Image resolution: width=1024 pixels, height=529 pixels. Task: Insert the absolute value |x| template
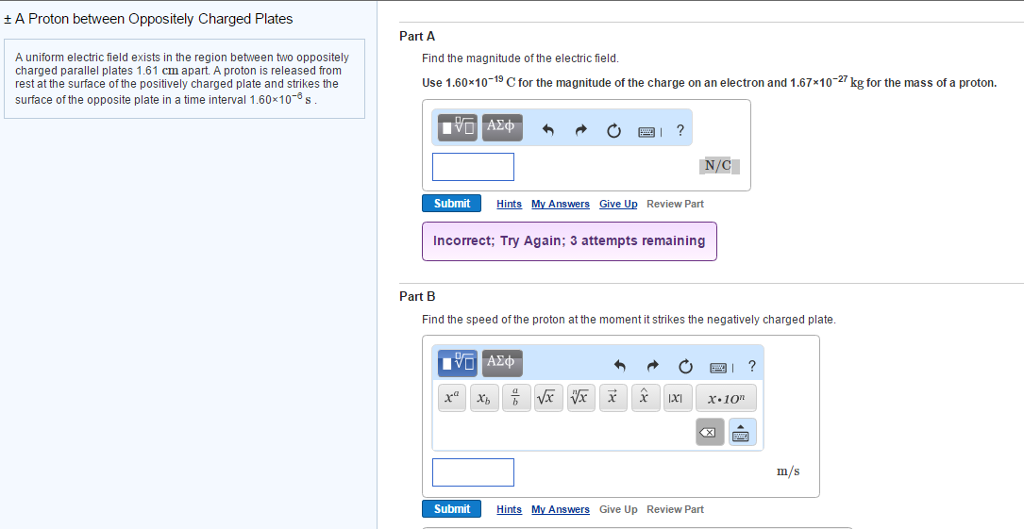pyautogui.click(x=676, y=398)
